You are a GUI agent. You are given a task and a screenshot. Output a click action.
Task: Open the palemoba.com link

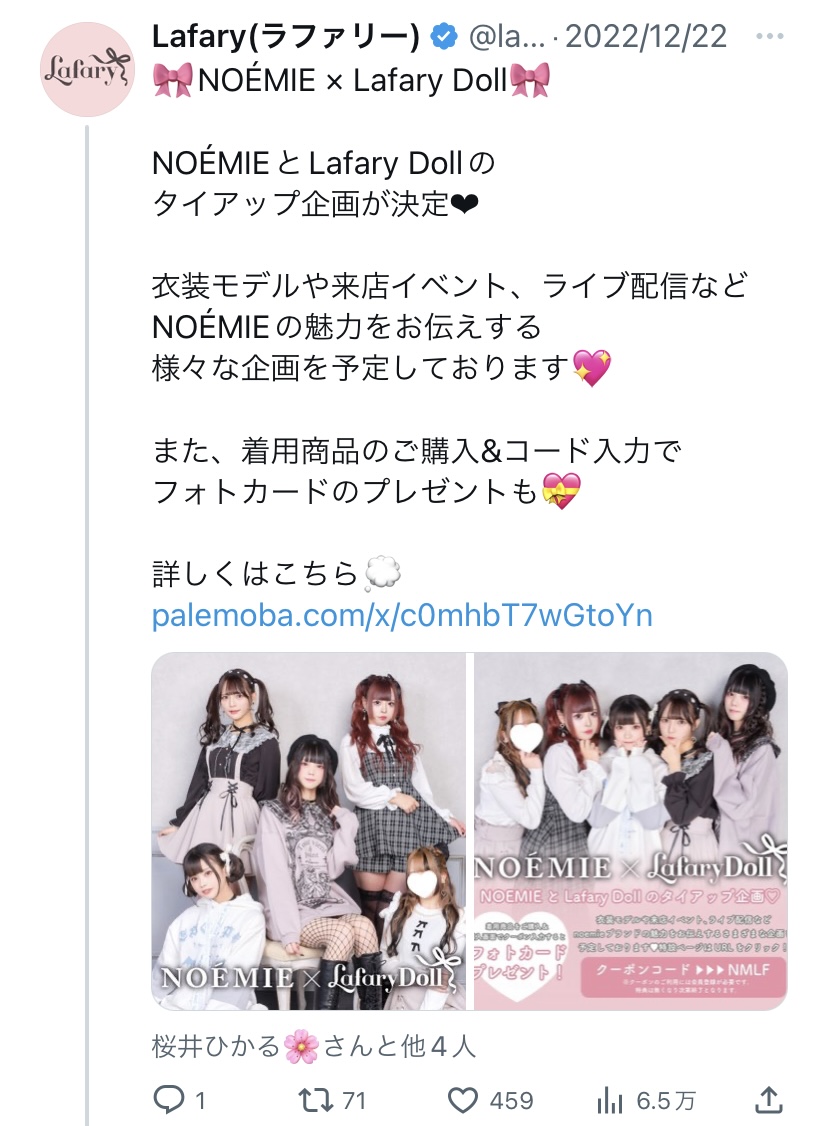click(x=402, y=615)
